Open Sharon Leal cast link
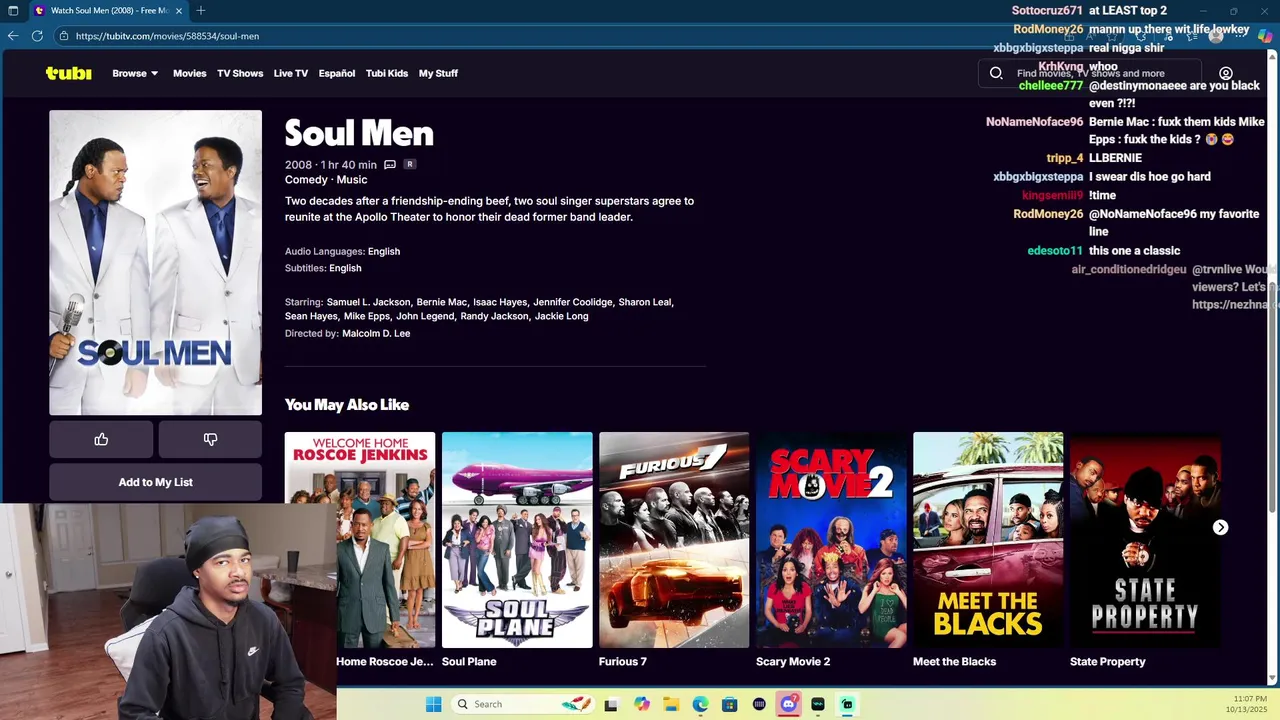1280x720 pixels. pyautogui.click(x=646, y=302)
